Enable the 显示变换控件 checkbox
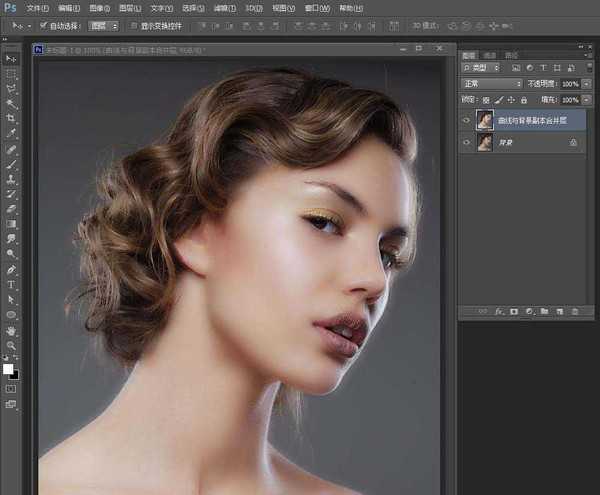600x495 pixels. coord(133,24)
